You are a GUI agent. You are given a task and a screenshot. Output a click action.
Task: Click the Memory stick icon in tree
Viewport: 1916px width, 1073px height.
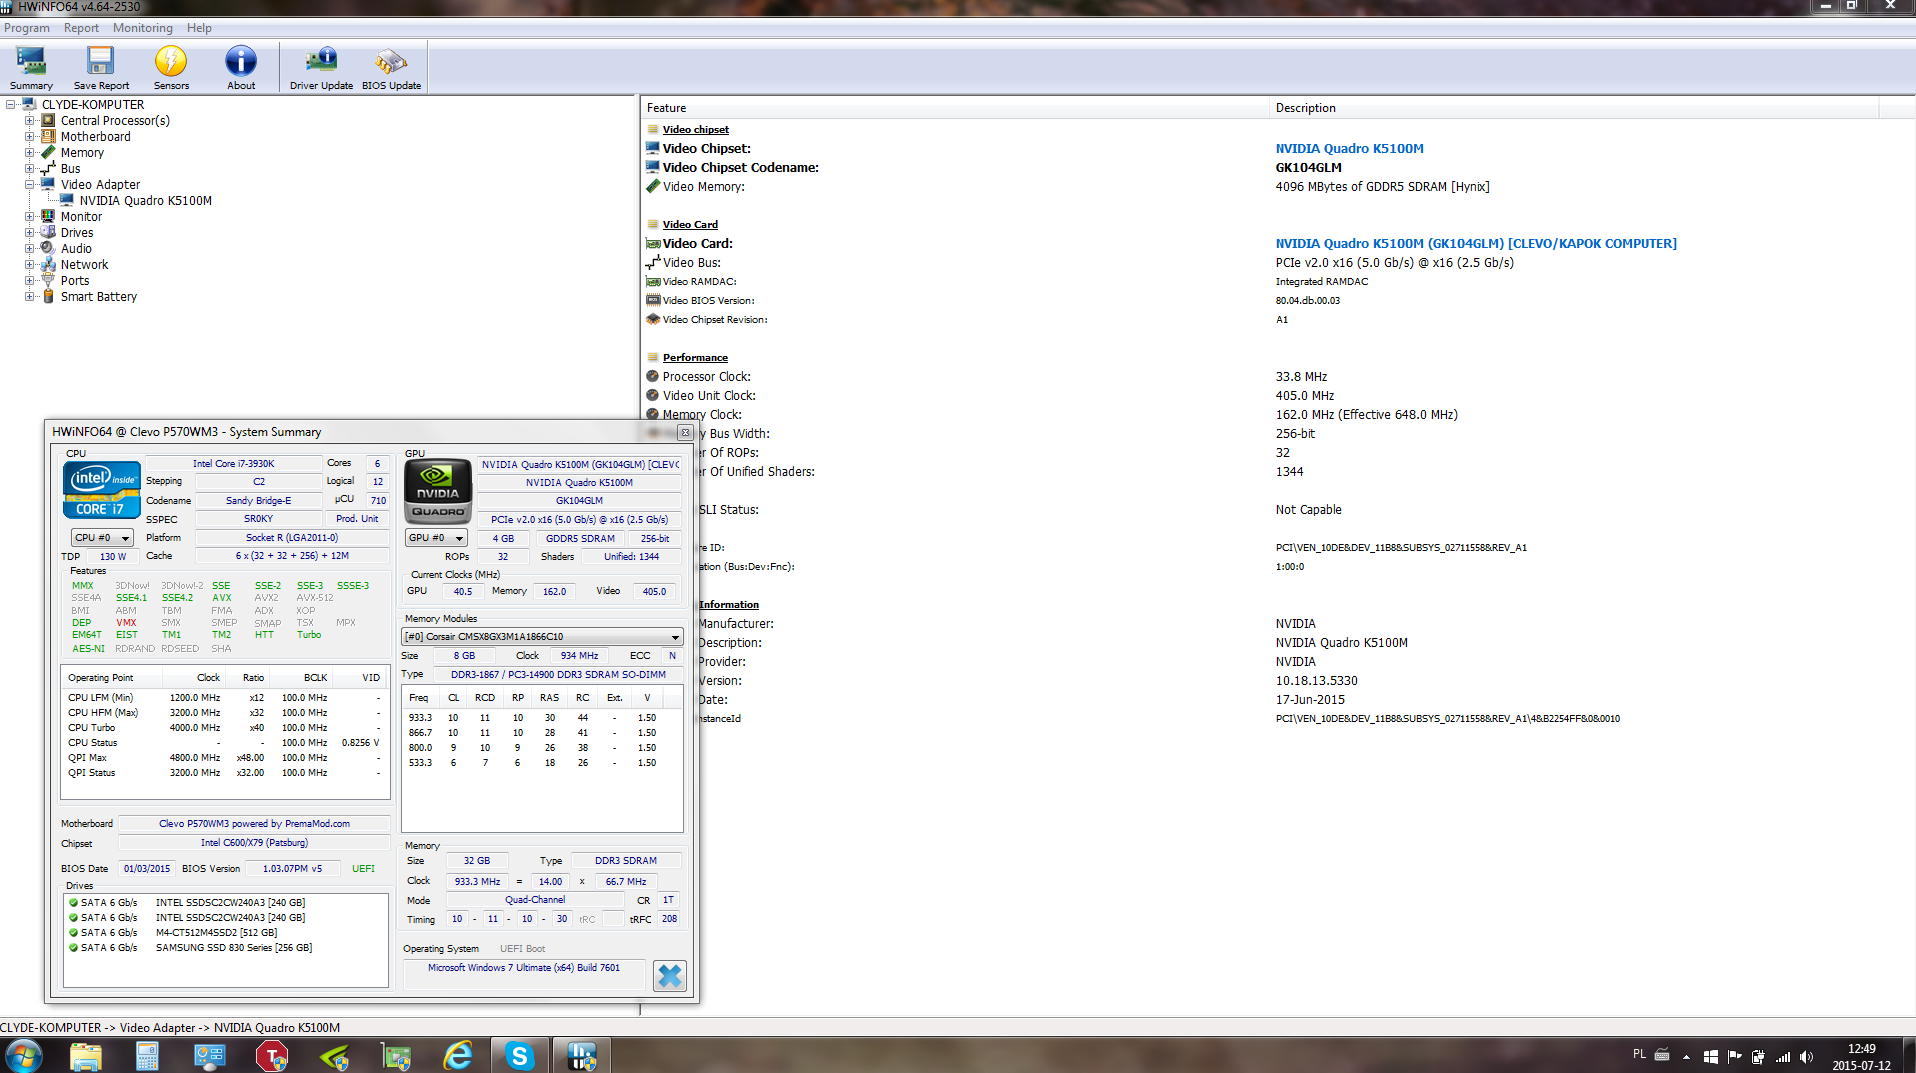48,152
